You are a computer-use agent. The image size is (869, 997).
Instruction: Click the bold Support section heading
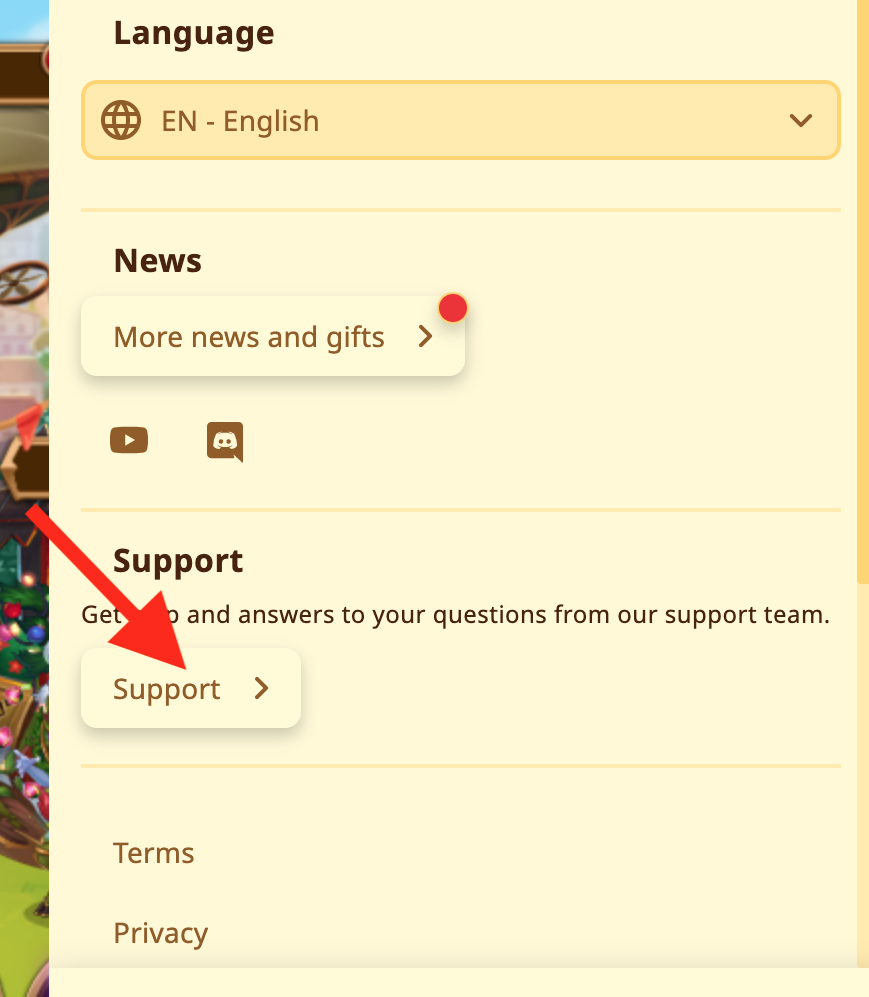point(178,562)
